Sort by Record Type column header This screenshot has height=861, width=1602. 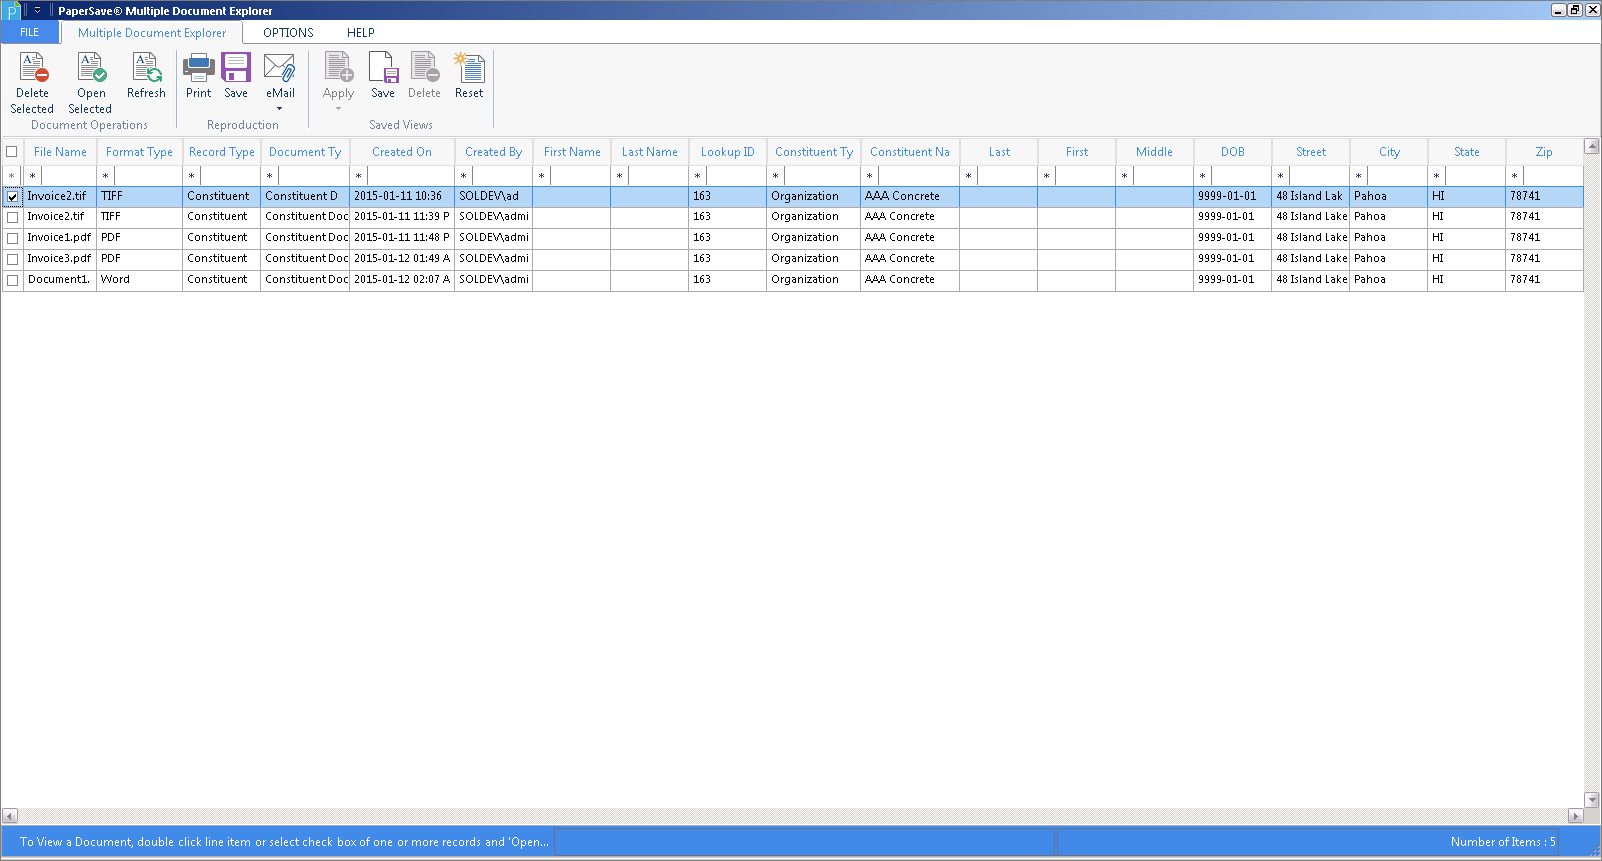[x=221, y=152]
